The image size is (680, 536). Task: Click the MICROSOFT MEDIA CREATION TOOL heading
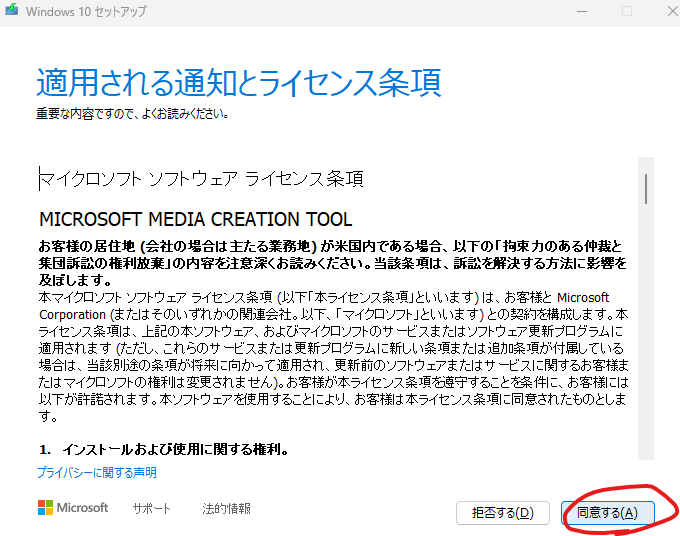tap(196, 219)
